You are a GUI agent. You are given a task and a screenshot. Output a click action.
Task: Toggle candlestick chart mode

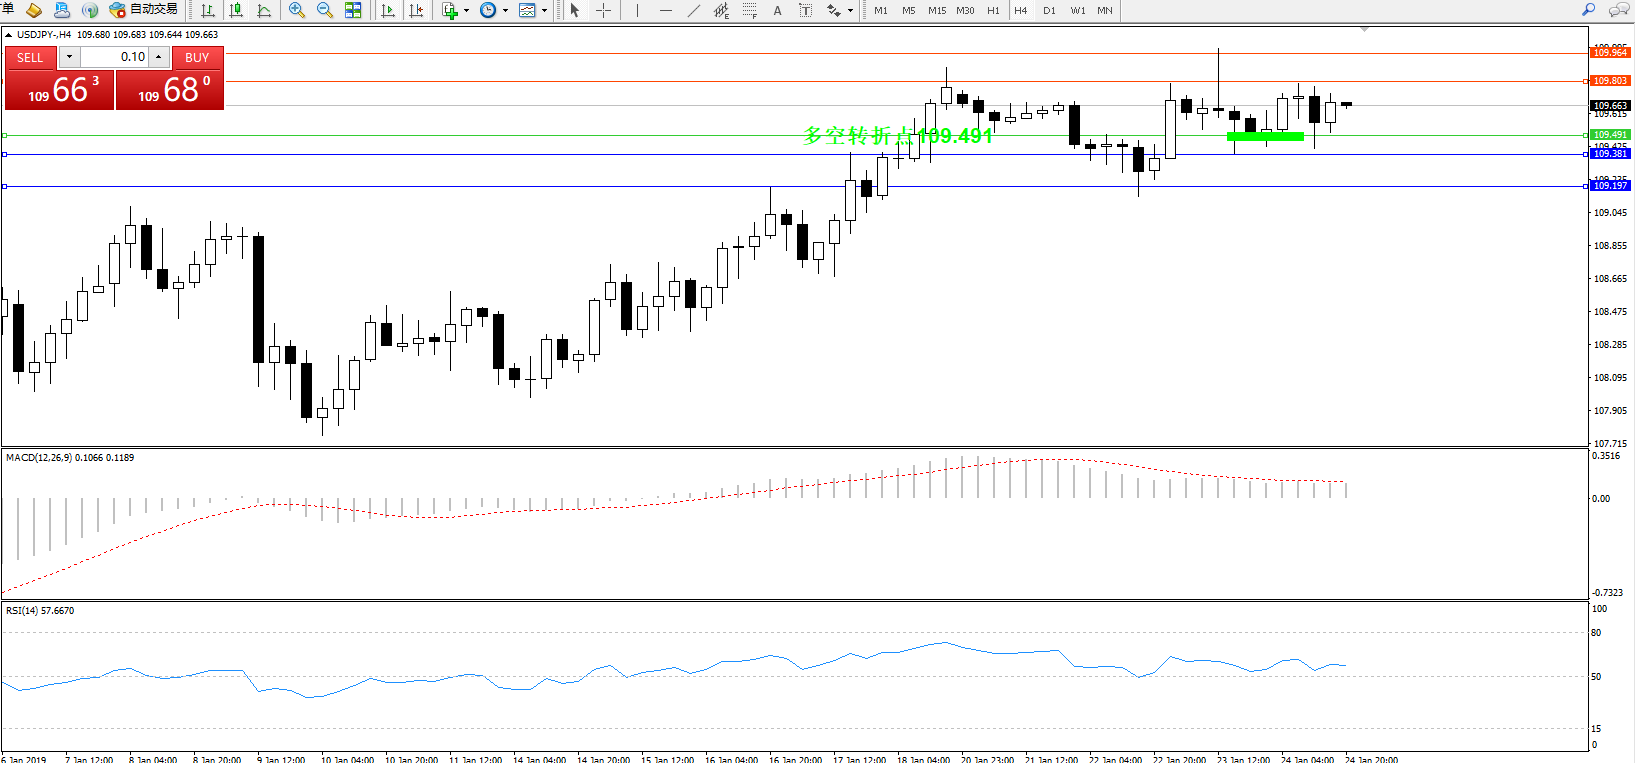point(236,10)
